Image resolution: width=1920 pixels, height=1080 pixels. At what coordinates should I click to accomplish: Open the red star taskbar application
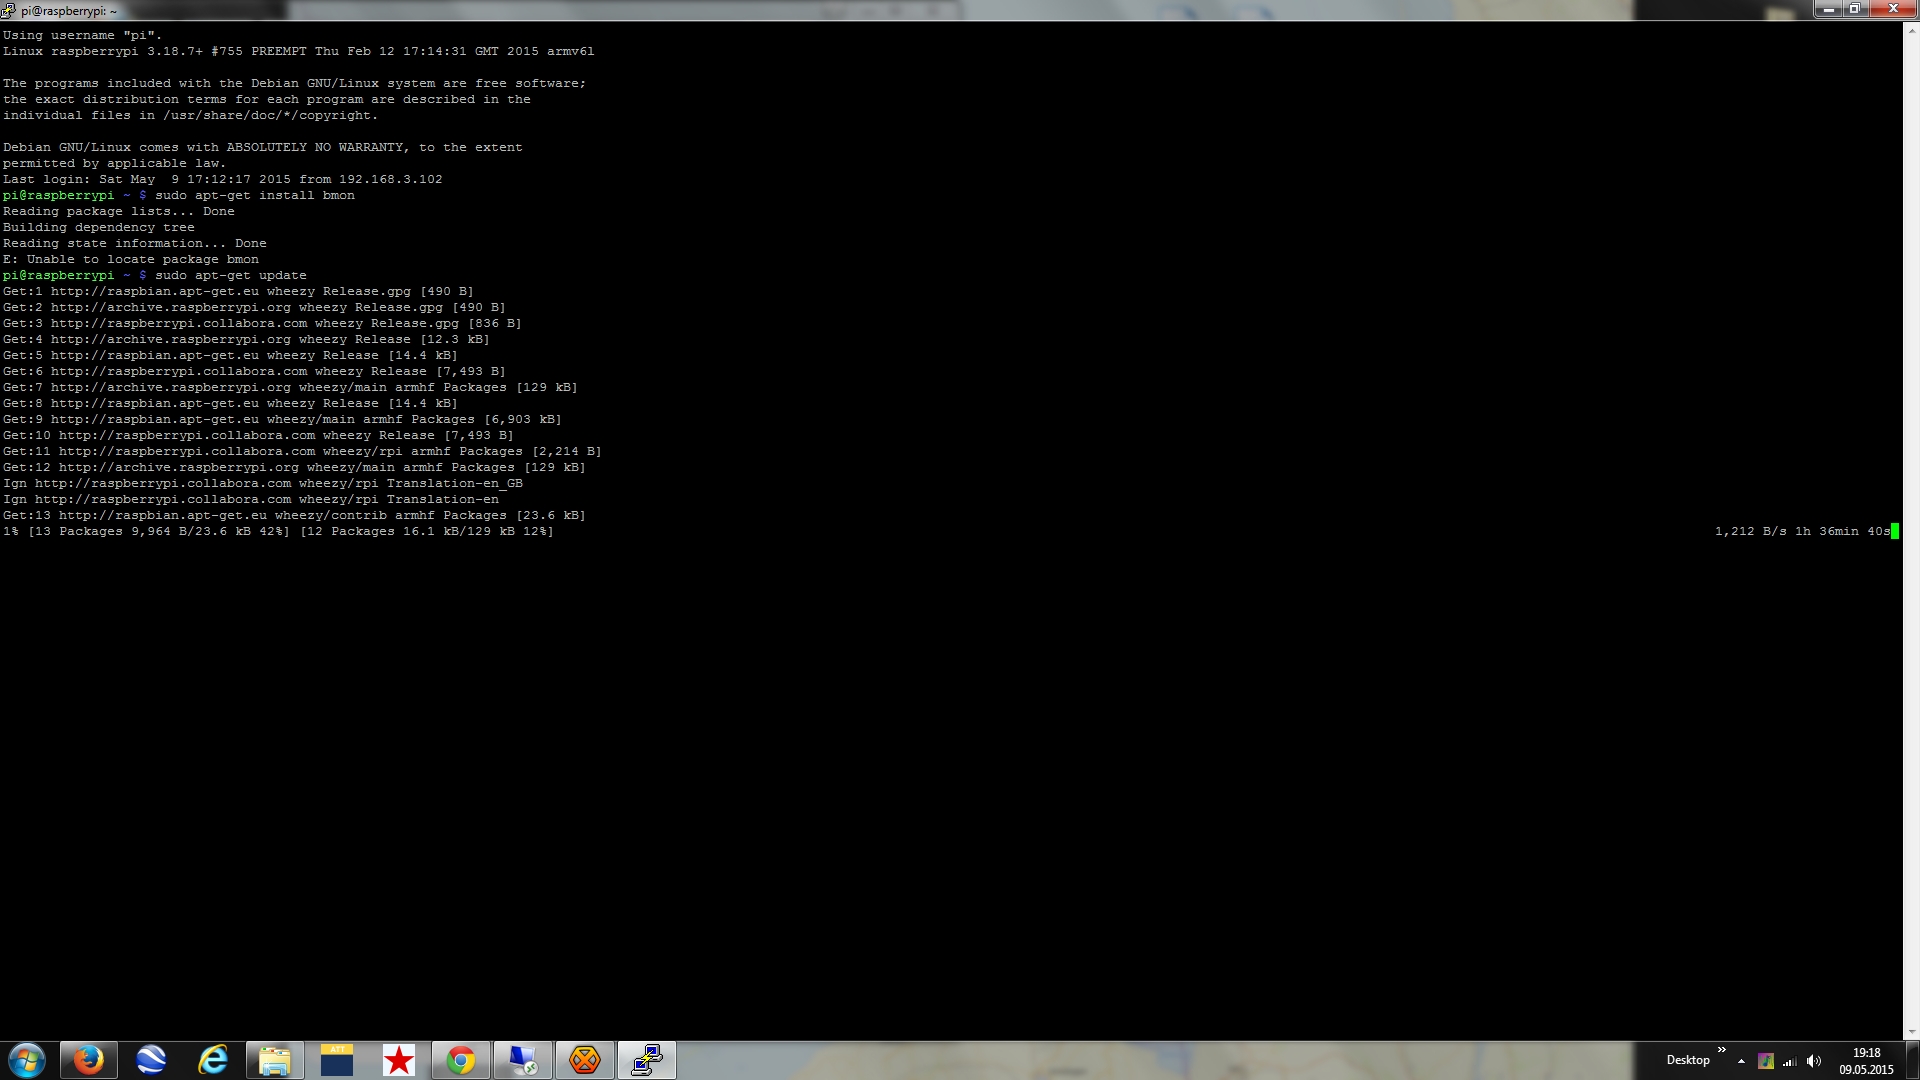click(399, 1060)
